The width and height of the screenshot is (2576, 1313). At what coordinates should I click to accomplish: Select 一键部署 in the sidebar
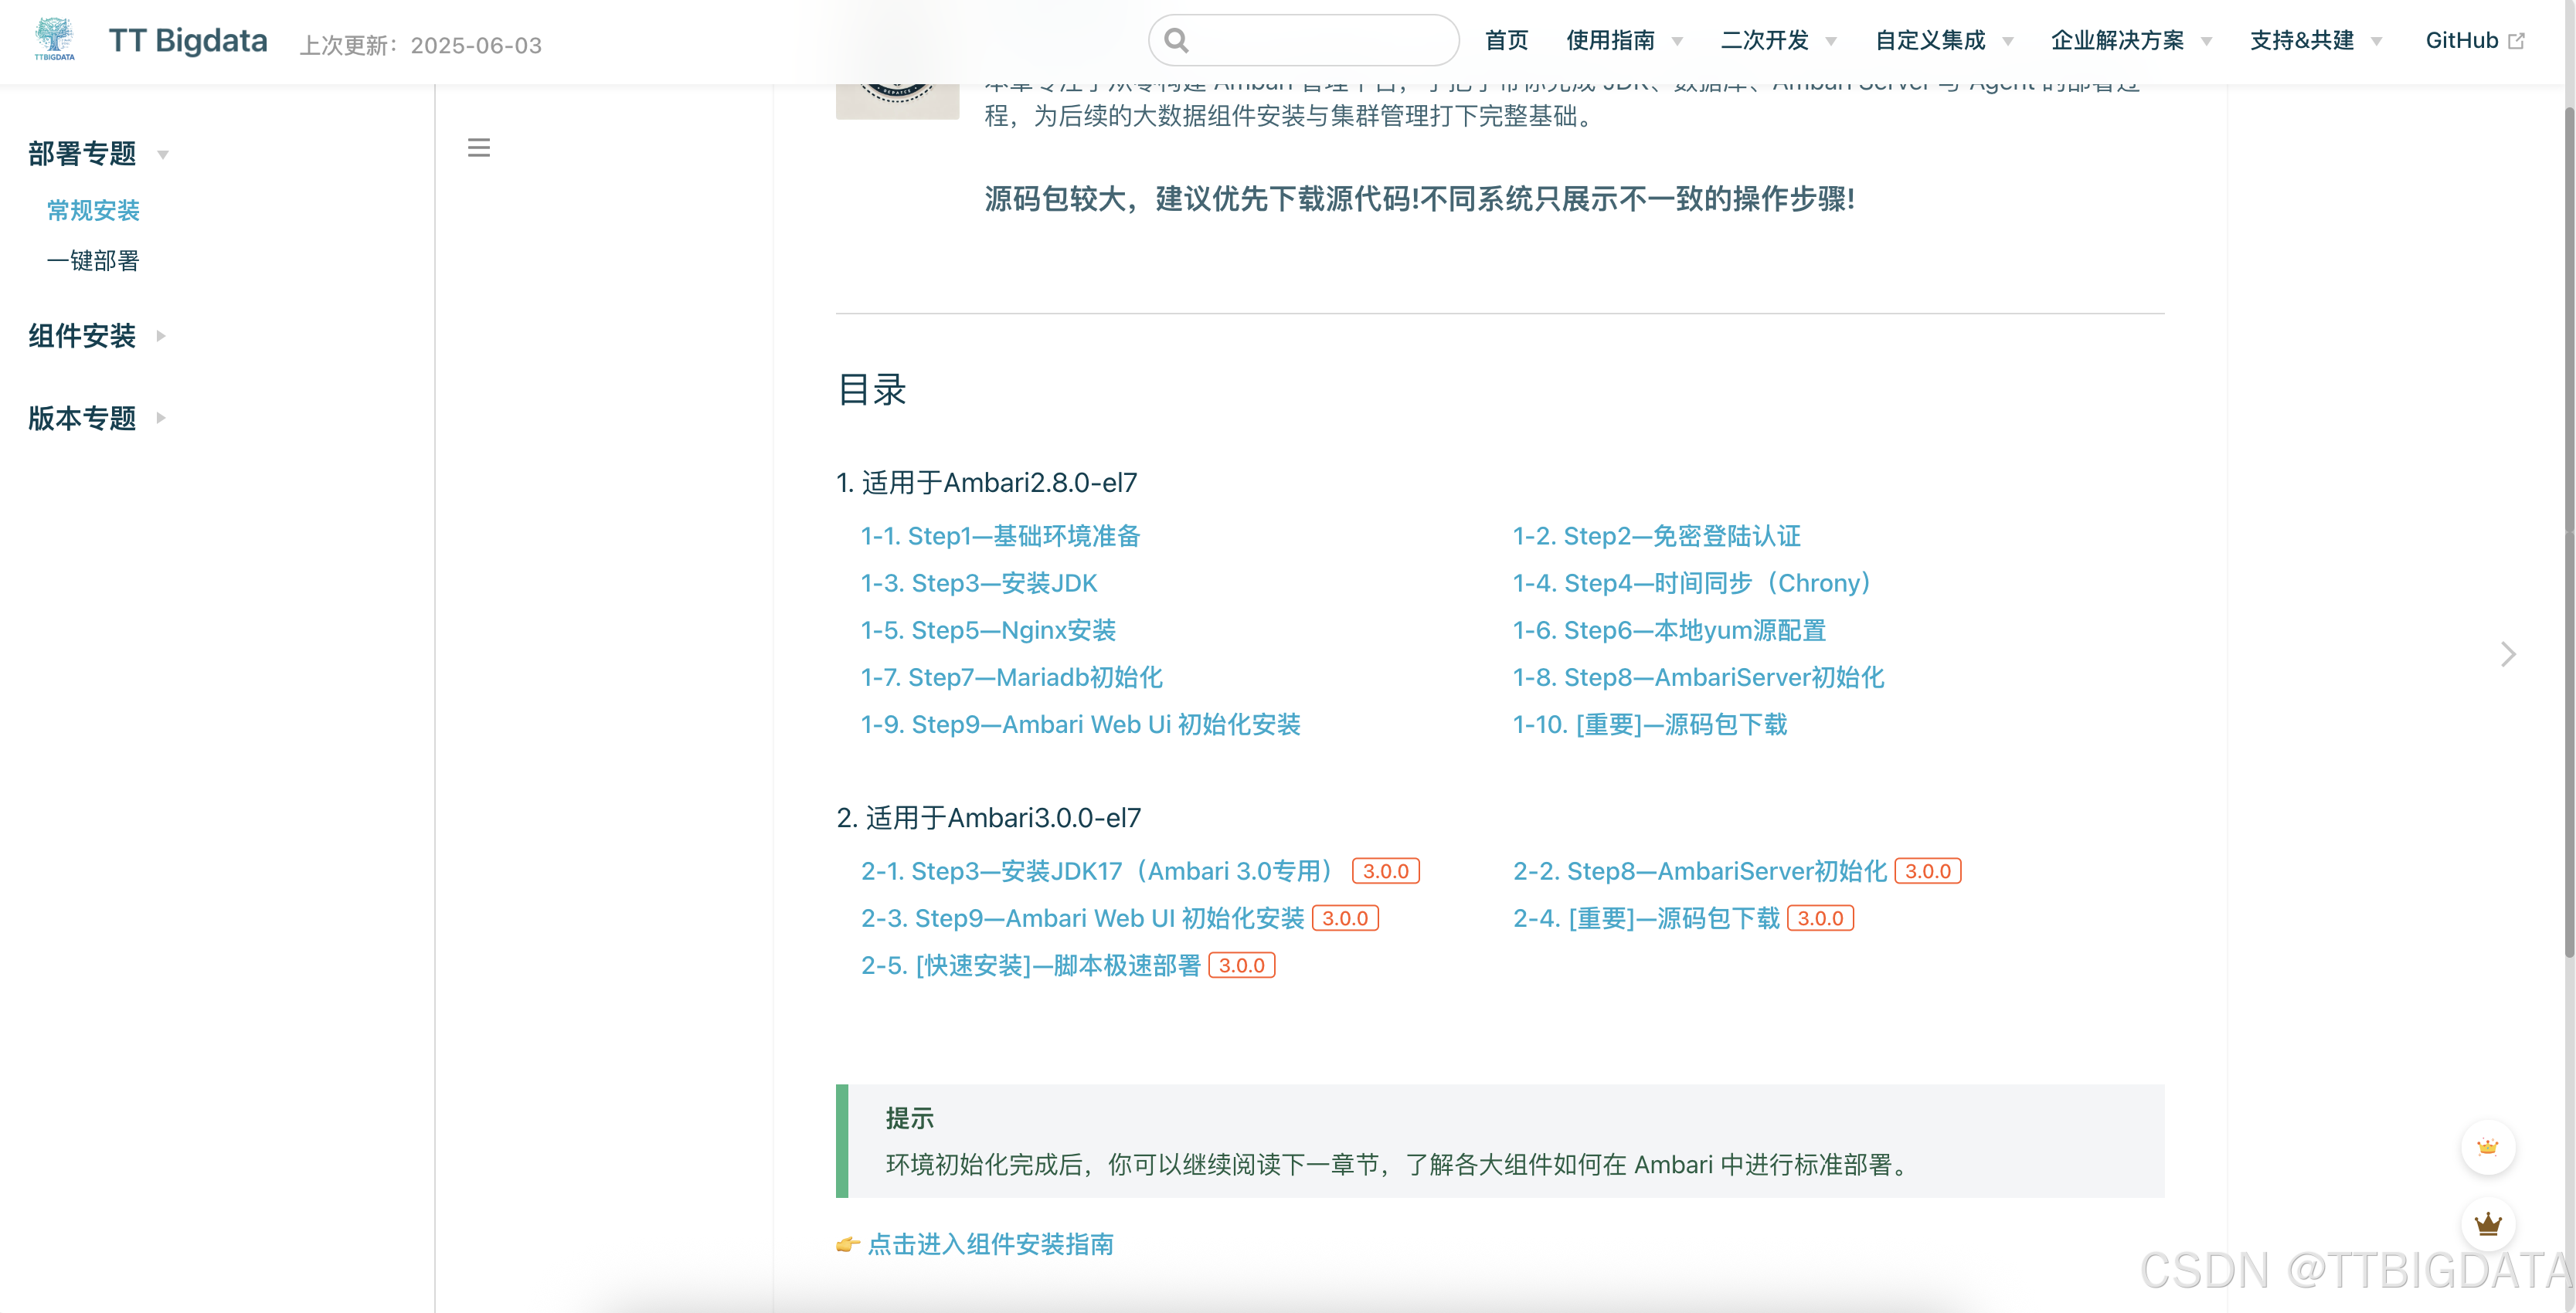tap(93, 261)
